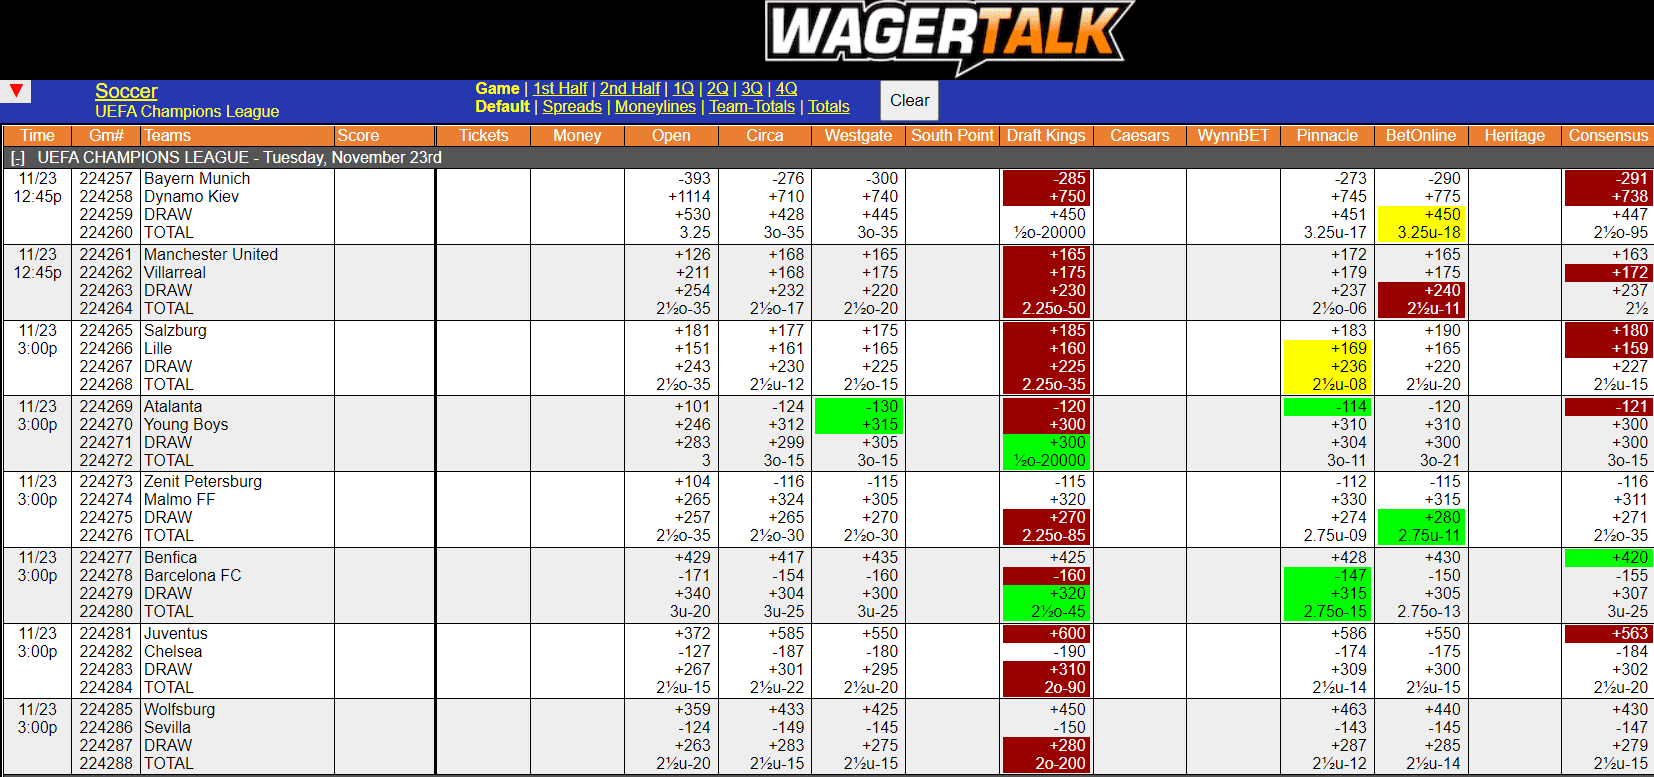The image size is (1654, 777).
Task: Click the WagerTalk logo
Action: pyautogui.click(x=948, y=36)
